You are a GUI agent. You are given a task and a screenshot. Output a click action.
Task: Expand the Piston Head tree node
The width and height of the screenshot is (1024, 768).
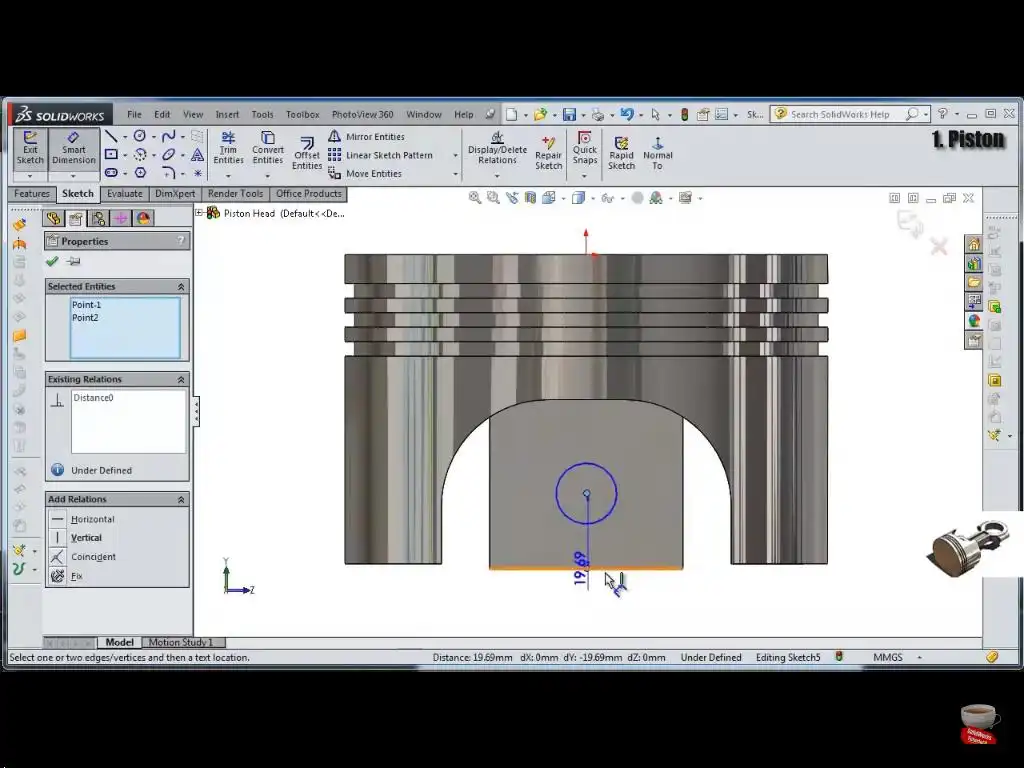200,213
